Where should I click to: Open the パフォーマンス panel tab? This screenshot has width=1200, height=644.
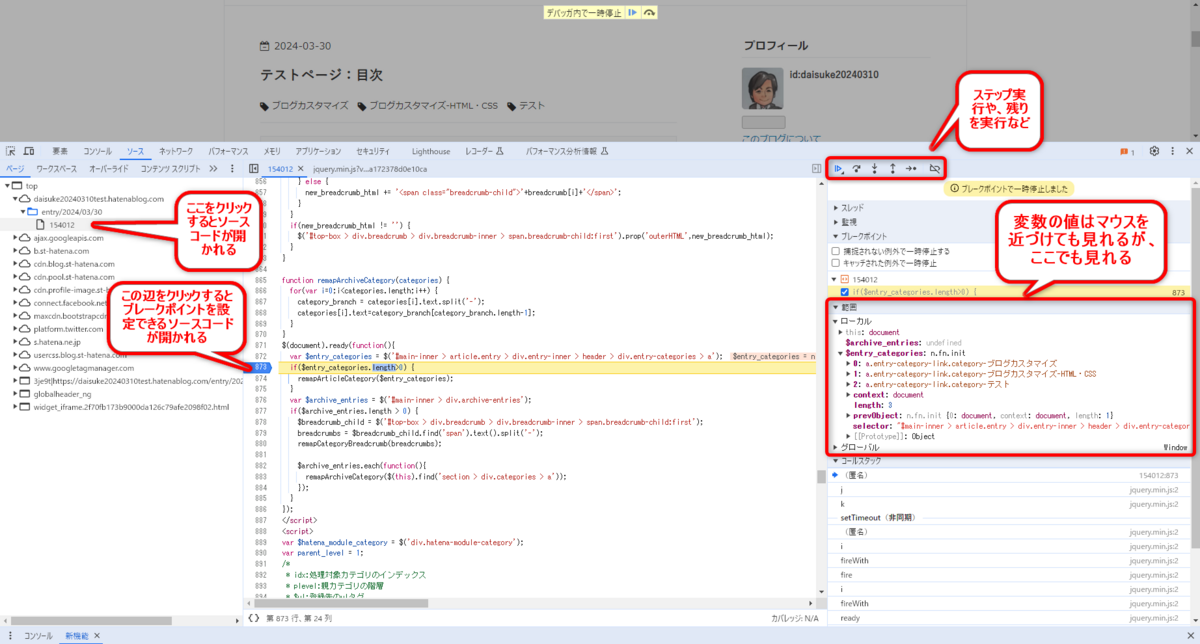[229, 152]
